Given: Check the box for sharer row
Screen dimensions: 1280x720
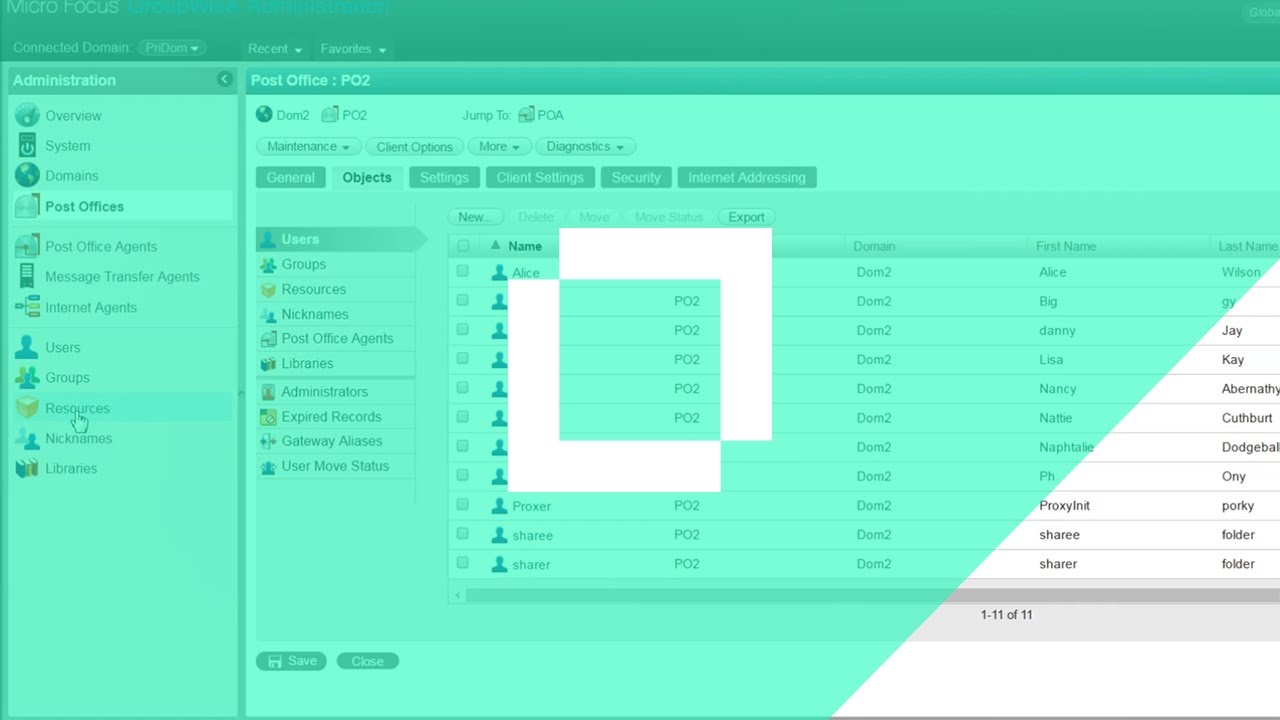Looking at the screenshot, I should tap(463, 563).
